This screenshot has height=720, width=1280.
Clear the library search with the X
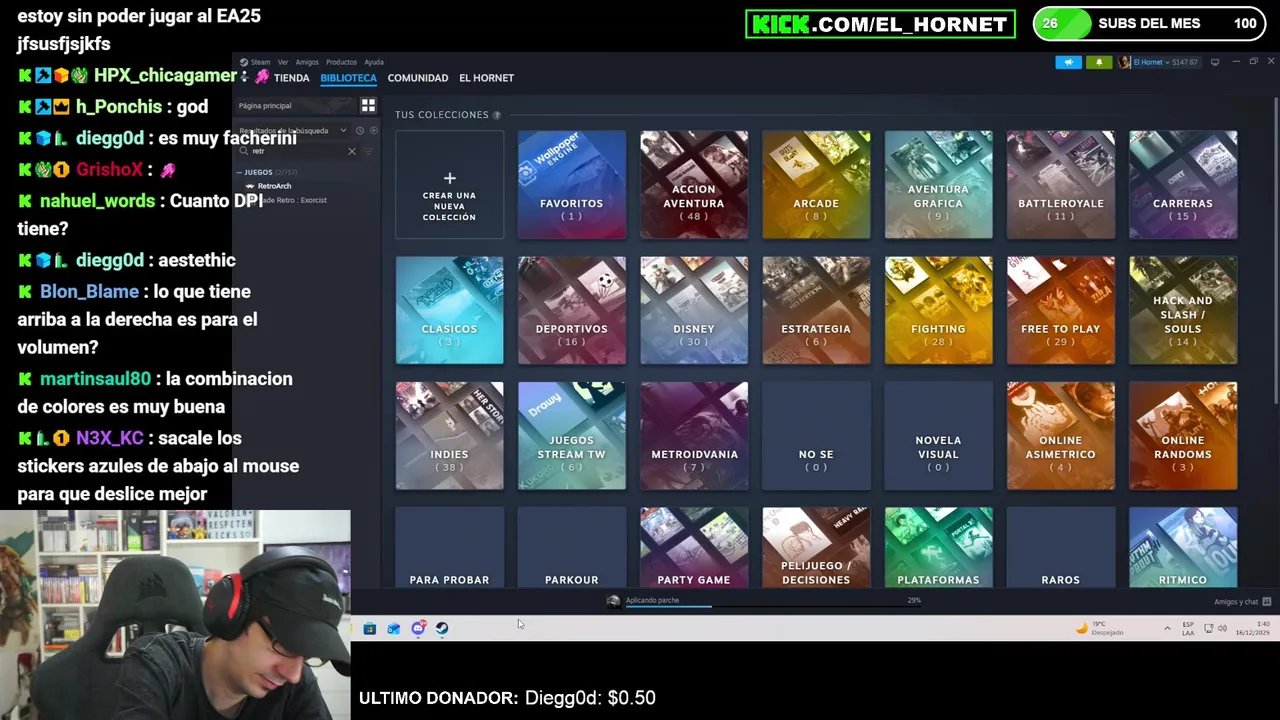point(351,151)
